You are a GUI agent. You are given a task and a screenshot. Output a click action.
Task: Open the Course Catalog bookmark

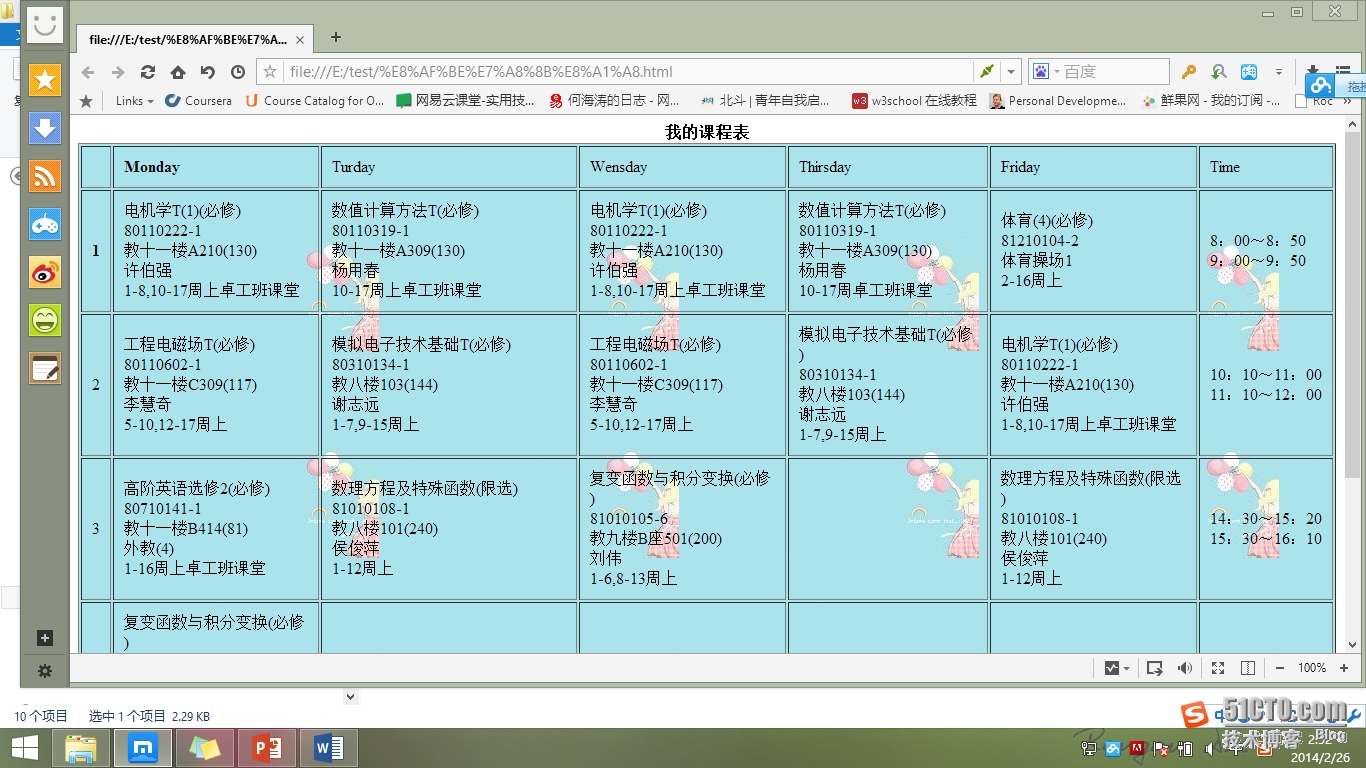(314, 101)
